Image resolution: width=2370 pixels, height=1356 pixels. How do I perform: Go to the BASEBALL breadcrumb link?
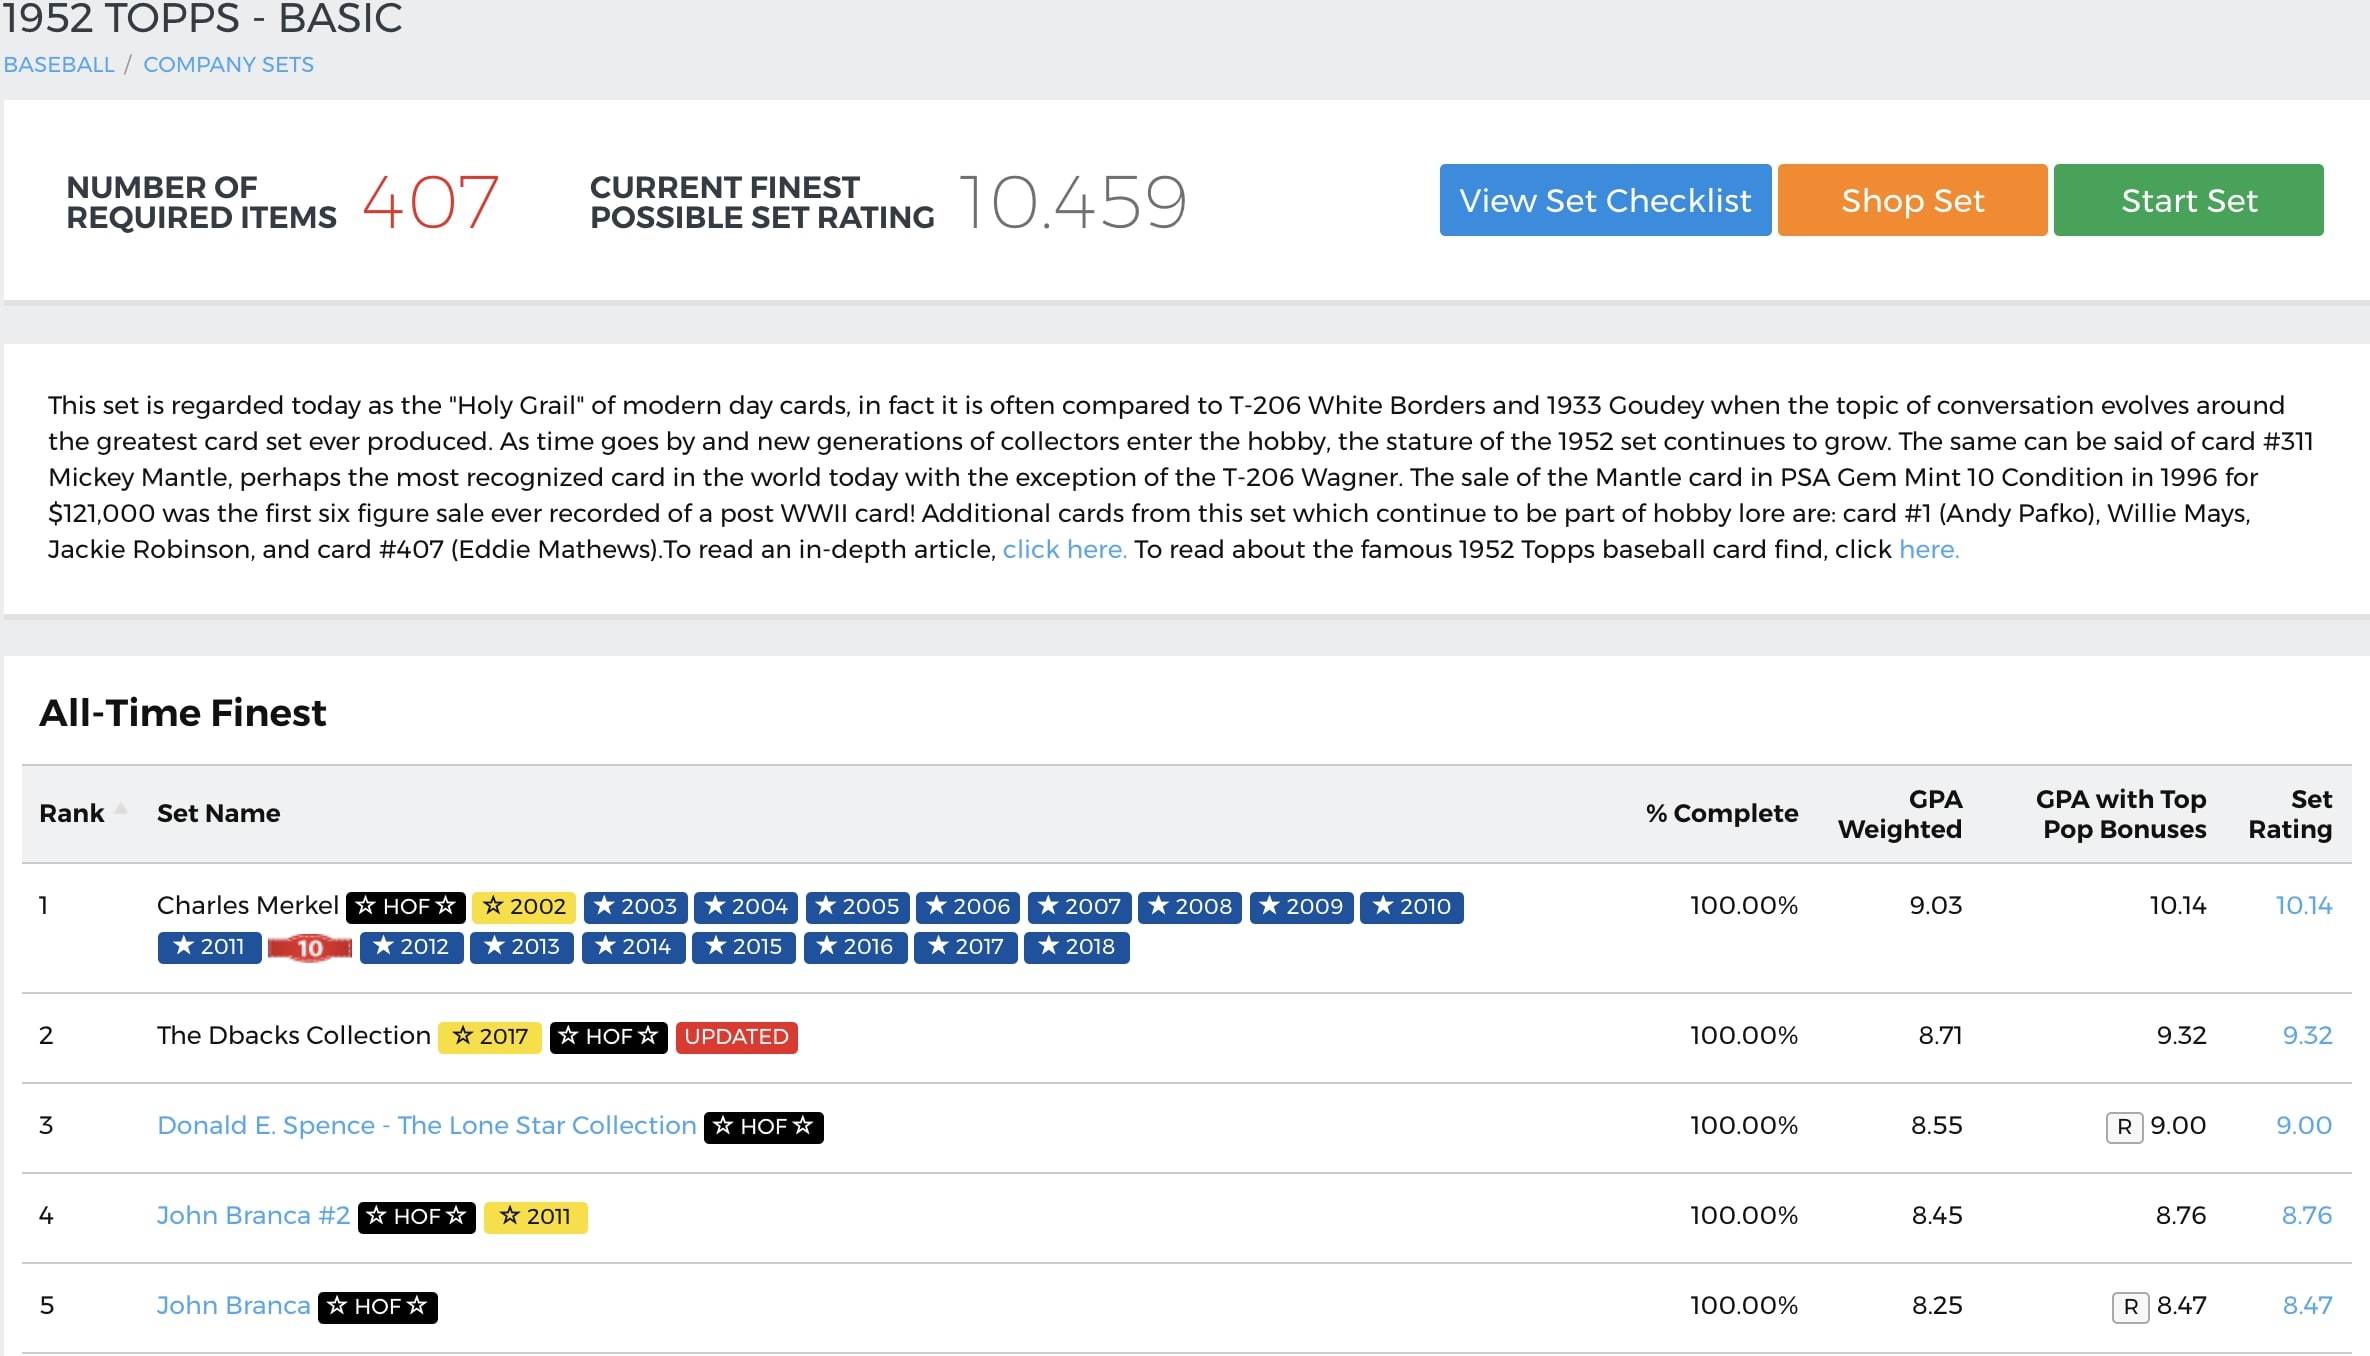tap(59, 64)
